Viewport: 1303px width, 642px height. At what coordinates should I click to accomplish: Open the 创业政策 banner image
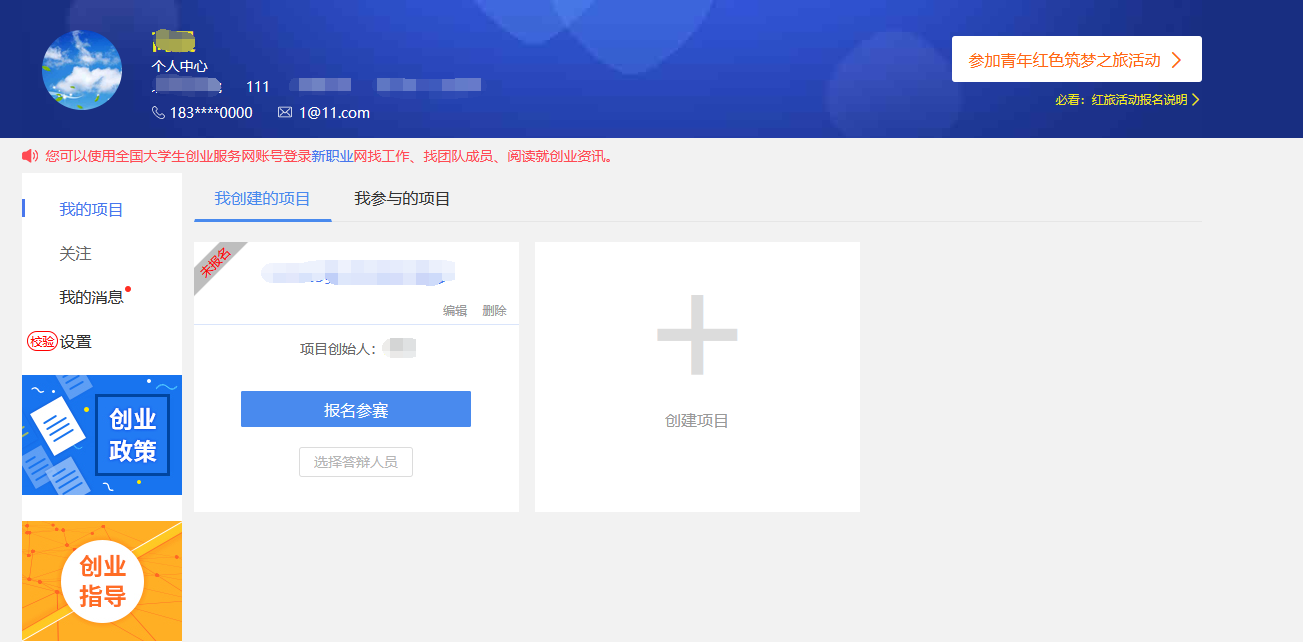coord(102,435)
